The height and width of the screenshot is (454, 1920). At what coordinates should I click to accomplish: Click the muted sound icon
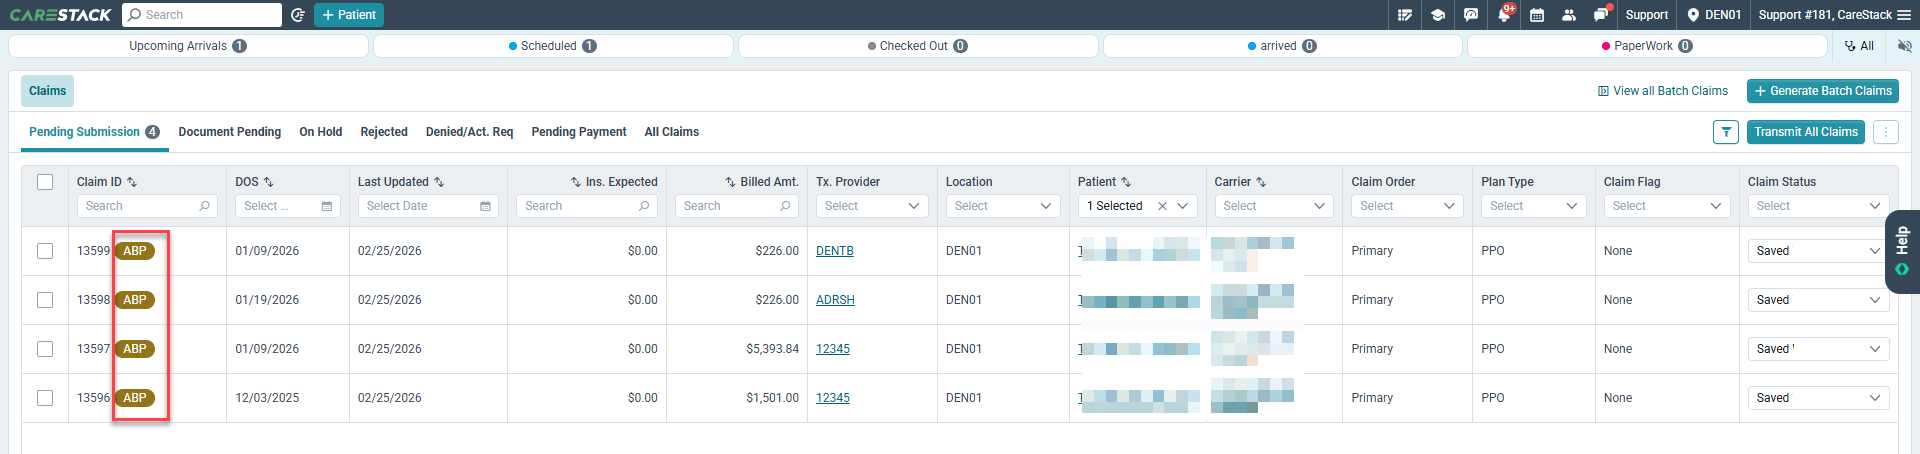coord(1904,46)
